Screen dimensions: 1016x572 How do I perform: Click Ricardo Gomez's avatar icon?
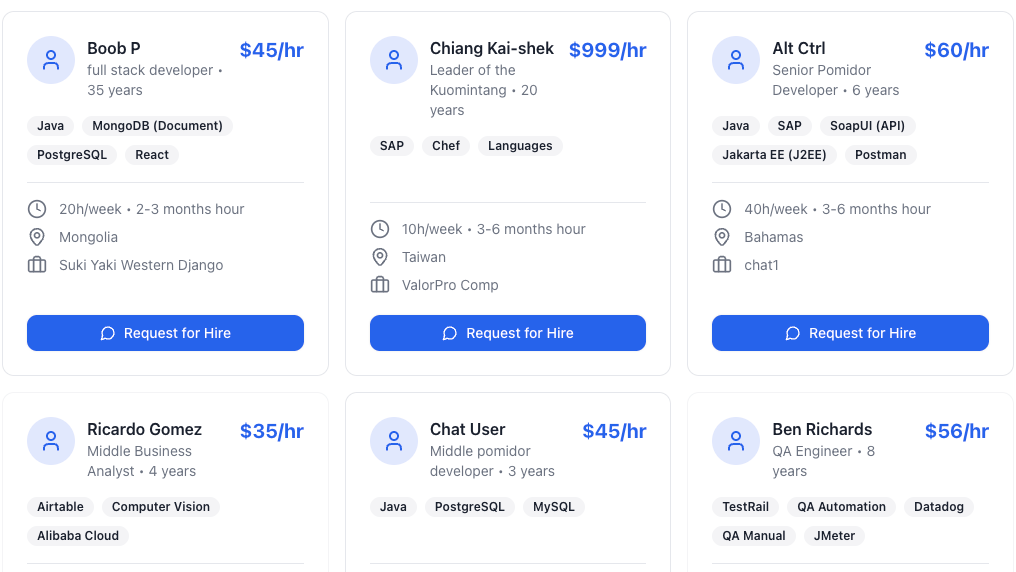coord(51,441)
